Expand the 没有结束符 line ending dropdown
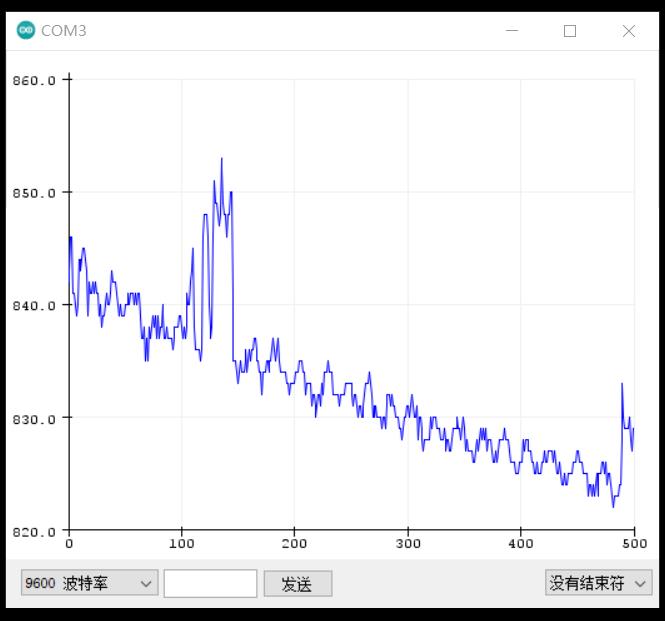The width and height of the screenshot is (665, 621). (598, 583)
